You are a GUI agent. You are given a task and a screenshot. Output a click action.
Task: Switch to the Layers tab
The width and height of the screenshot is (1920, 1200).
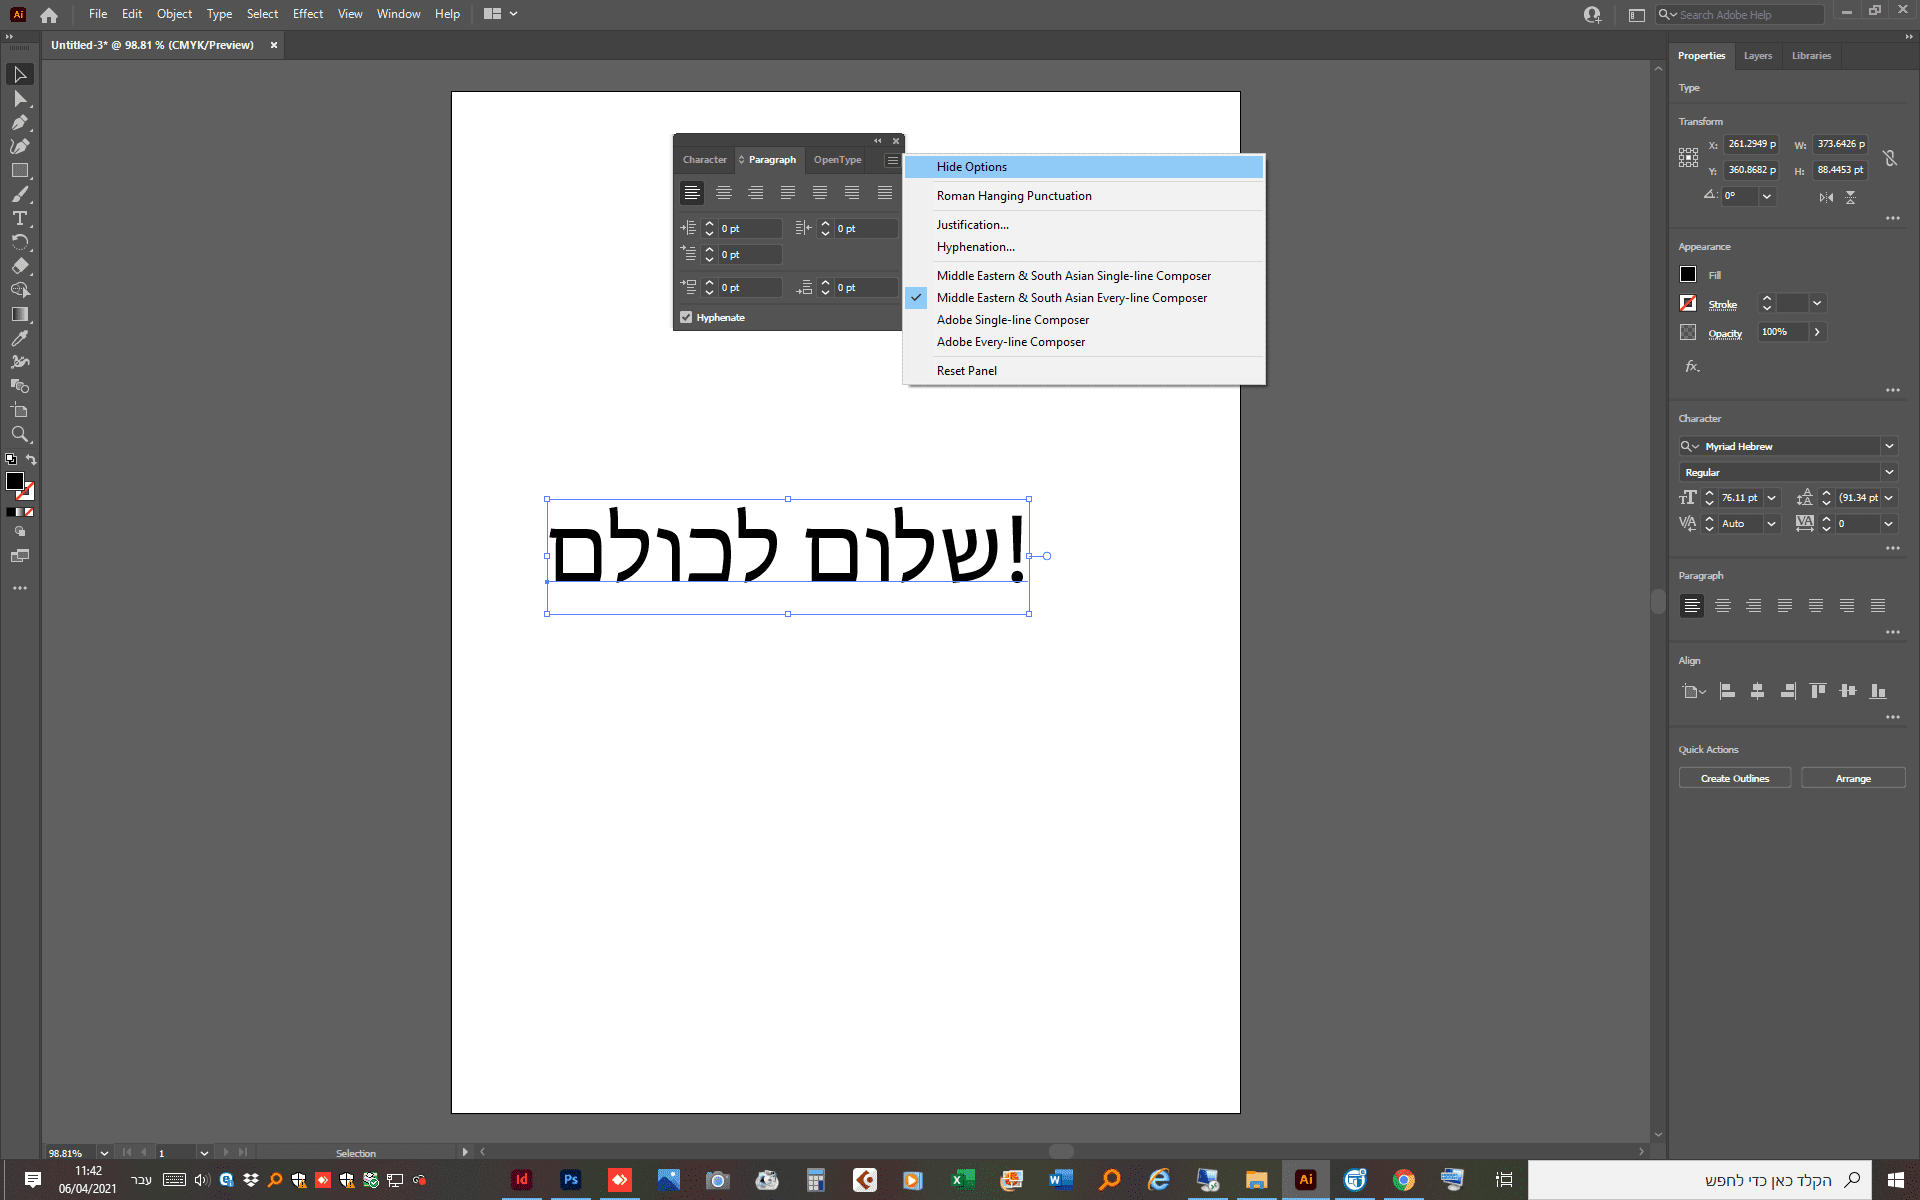click(x=1757, y=56)
